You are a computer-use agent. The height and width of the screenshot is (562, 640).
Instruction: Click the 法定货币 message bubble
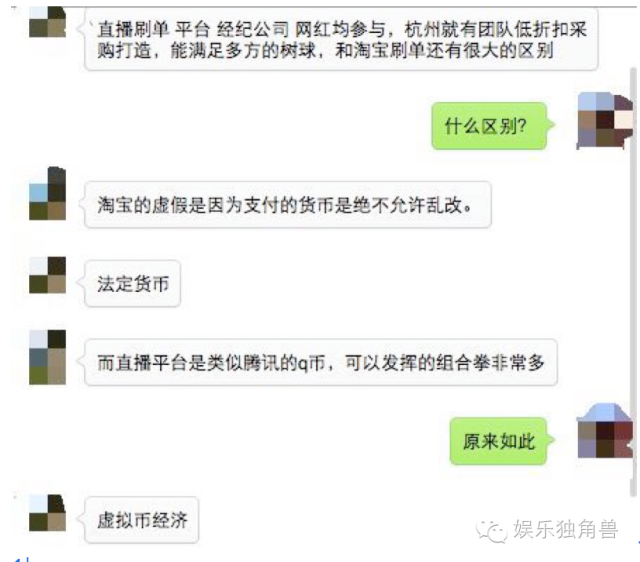click(132, 283)
